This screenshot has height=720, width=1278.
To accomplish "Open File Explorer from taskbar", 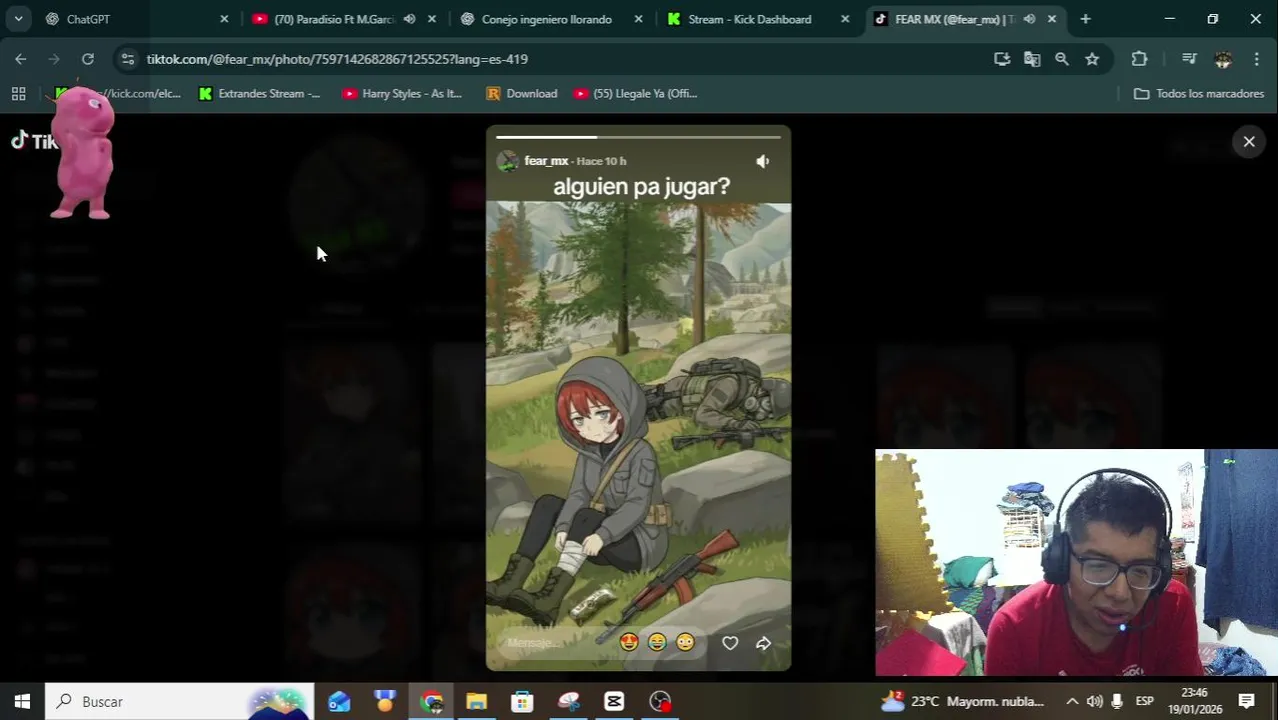I will pos(476,701).
